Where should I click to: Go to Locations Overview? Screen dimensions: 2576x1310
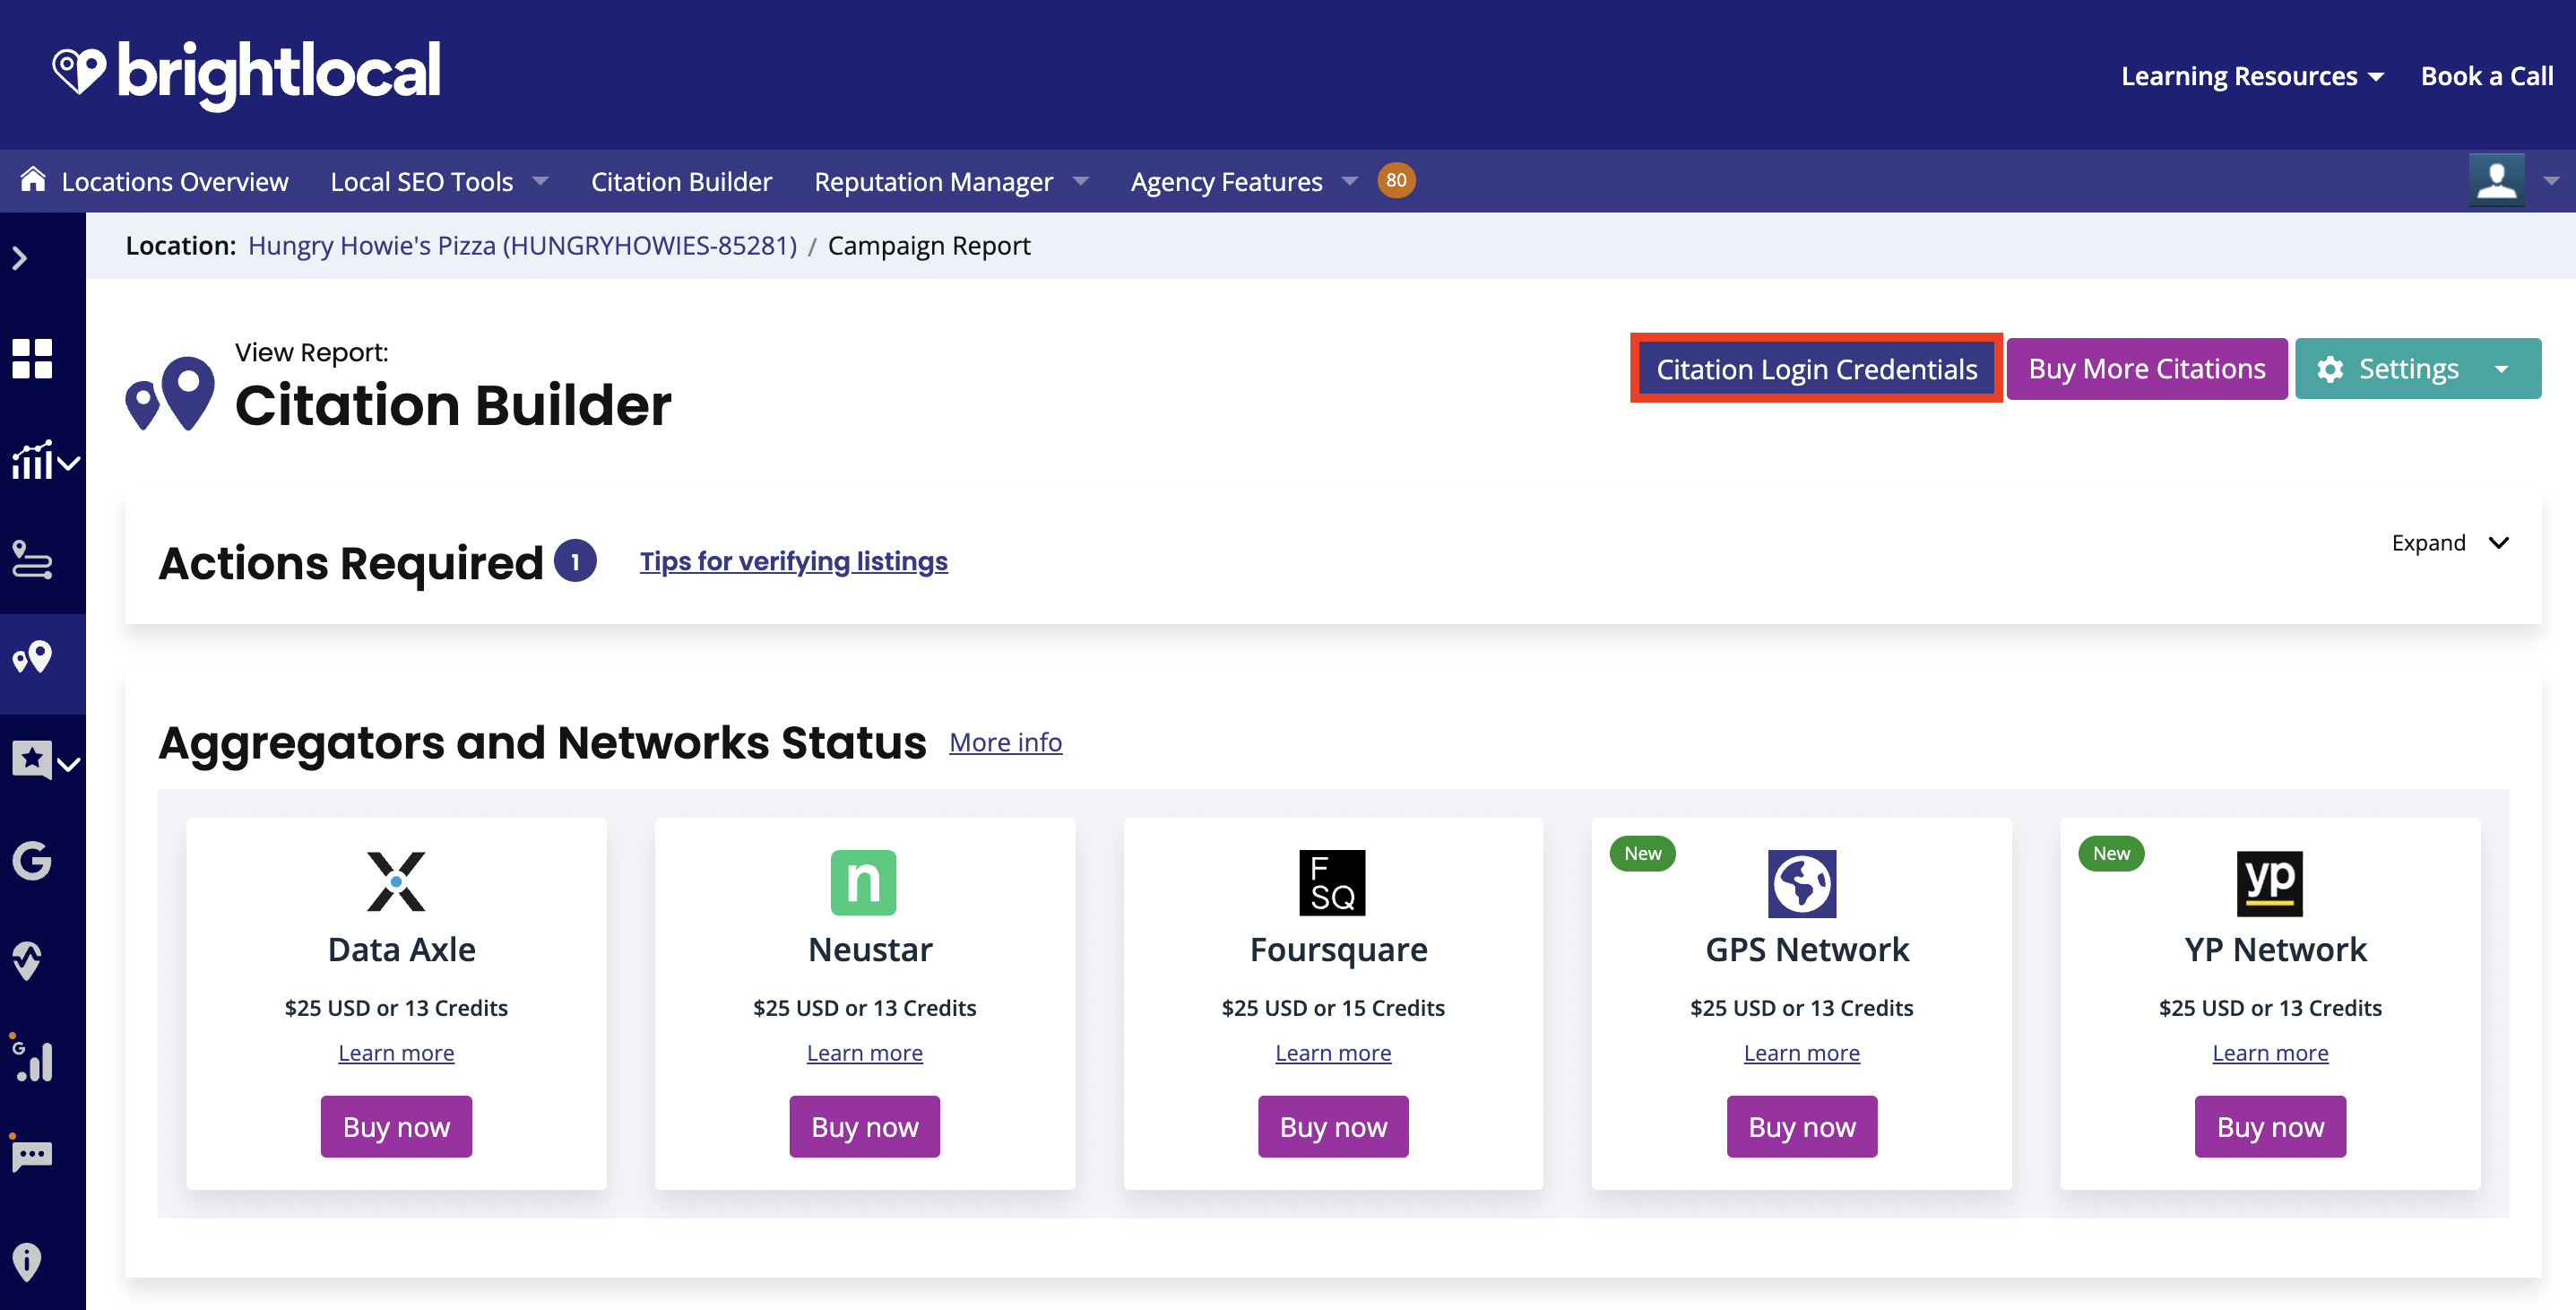[175, 181]
